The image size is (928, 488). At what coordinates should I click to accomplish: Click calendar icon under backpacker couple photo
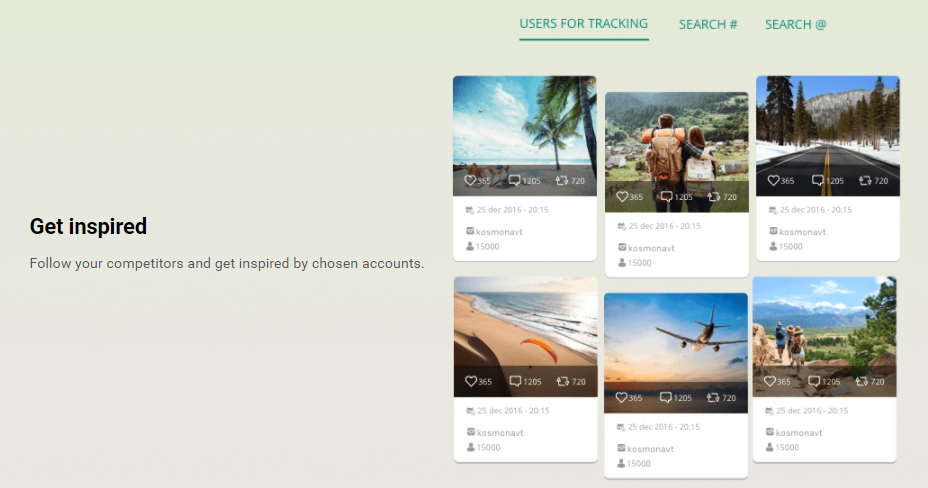point(621,226)
